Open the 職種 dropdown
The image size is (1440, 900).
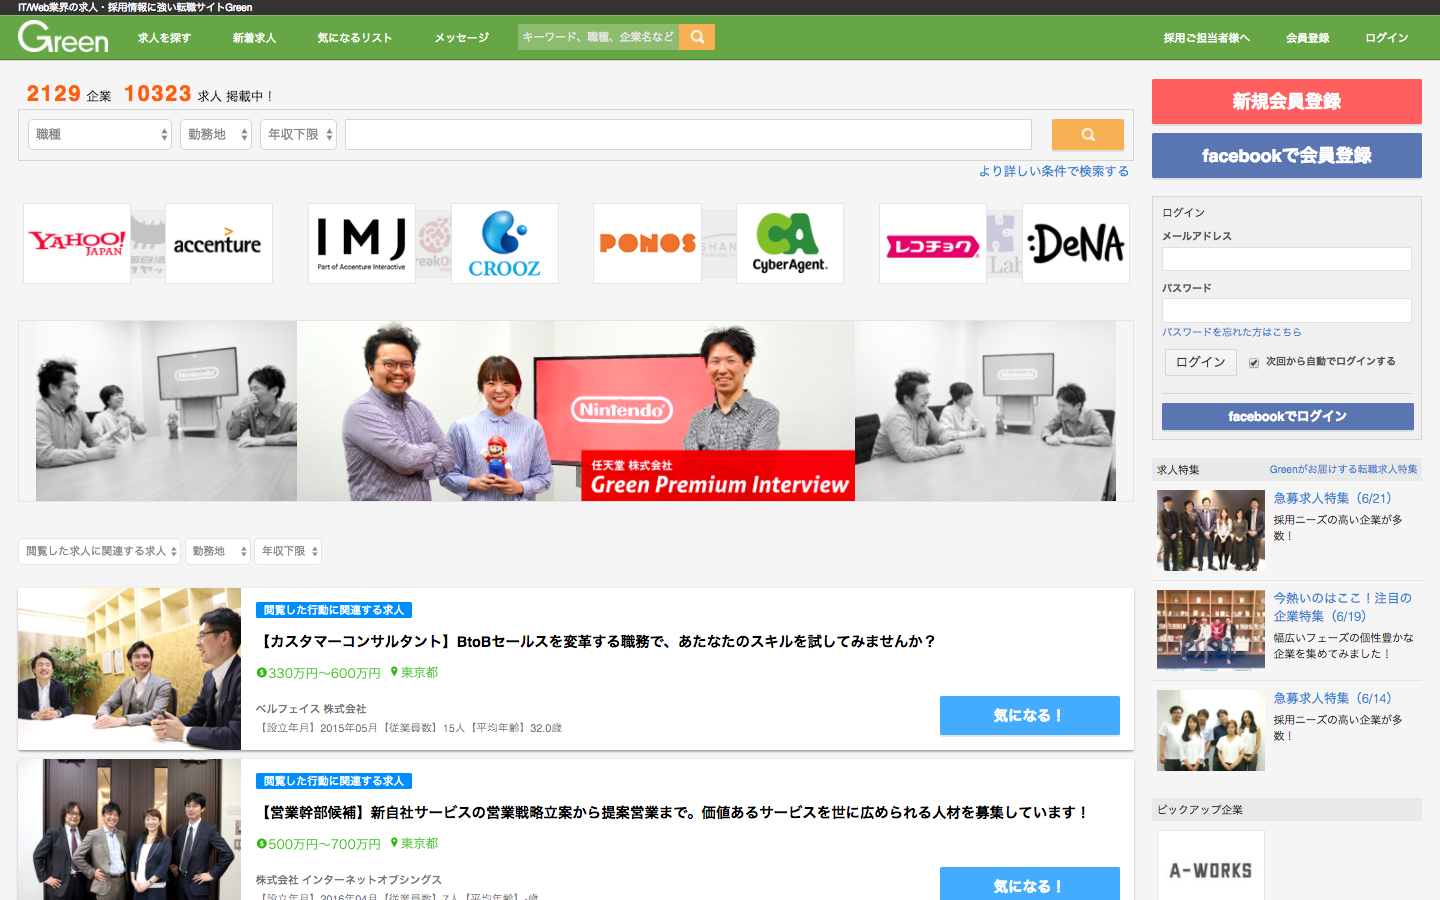click(99, 133)
